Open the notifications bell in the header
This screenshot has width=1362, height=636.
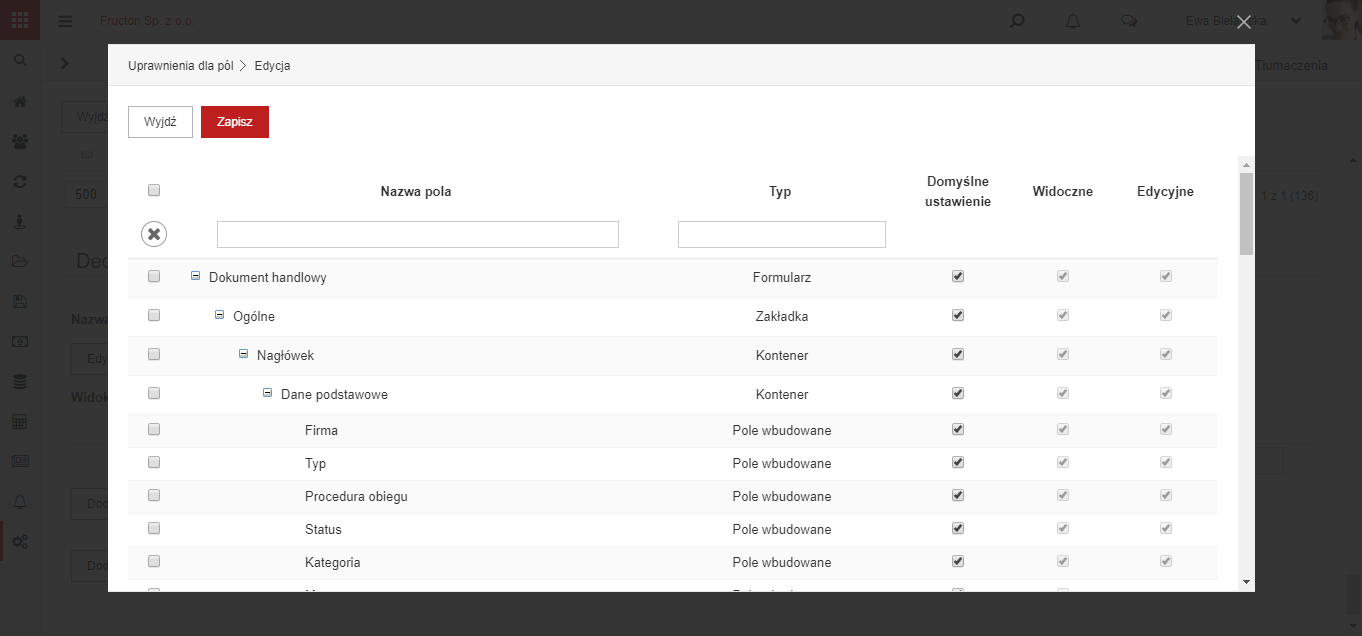1073,20
